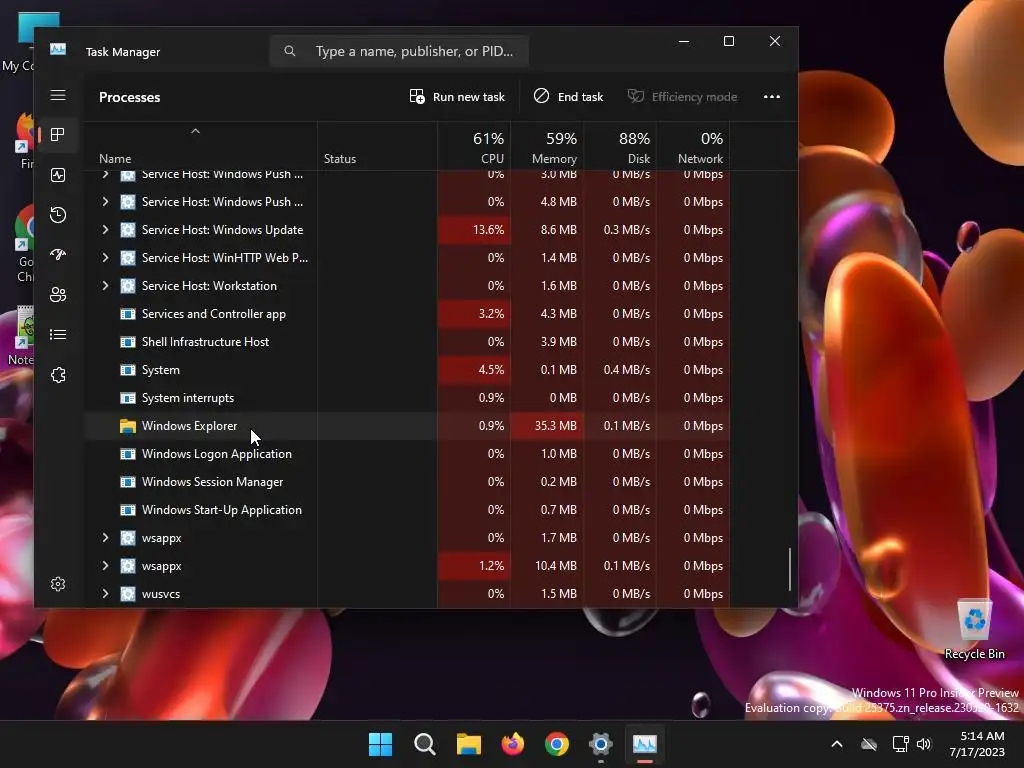Click the 35.3 MB memory value
The height and width of the screenshot is (768, 1024).
point(555,426)
